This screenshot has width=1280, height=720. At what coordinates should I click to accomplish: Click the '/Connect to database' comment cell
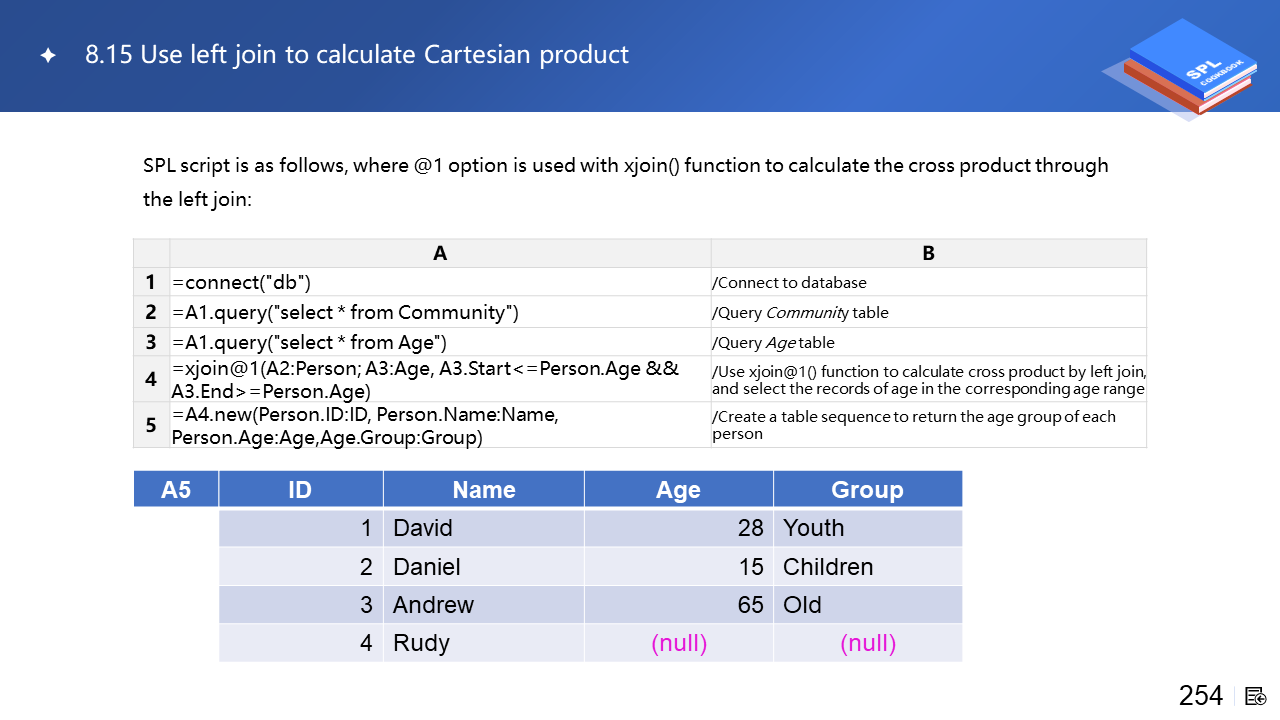click(x=928, y=283)
